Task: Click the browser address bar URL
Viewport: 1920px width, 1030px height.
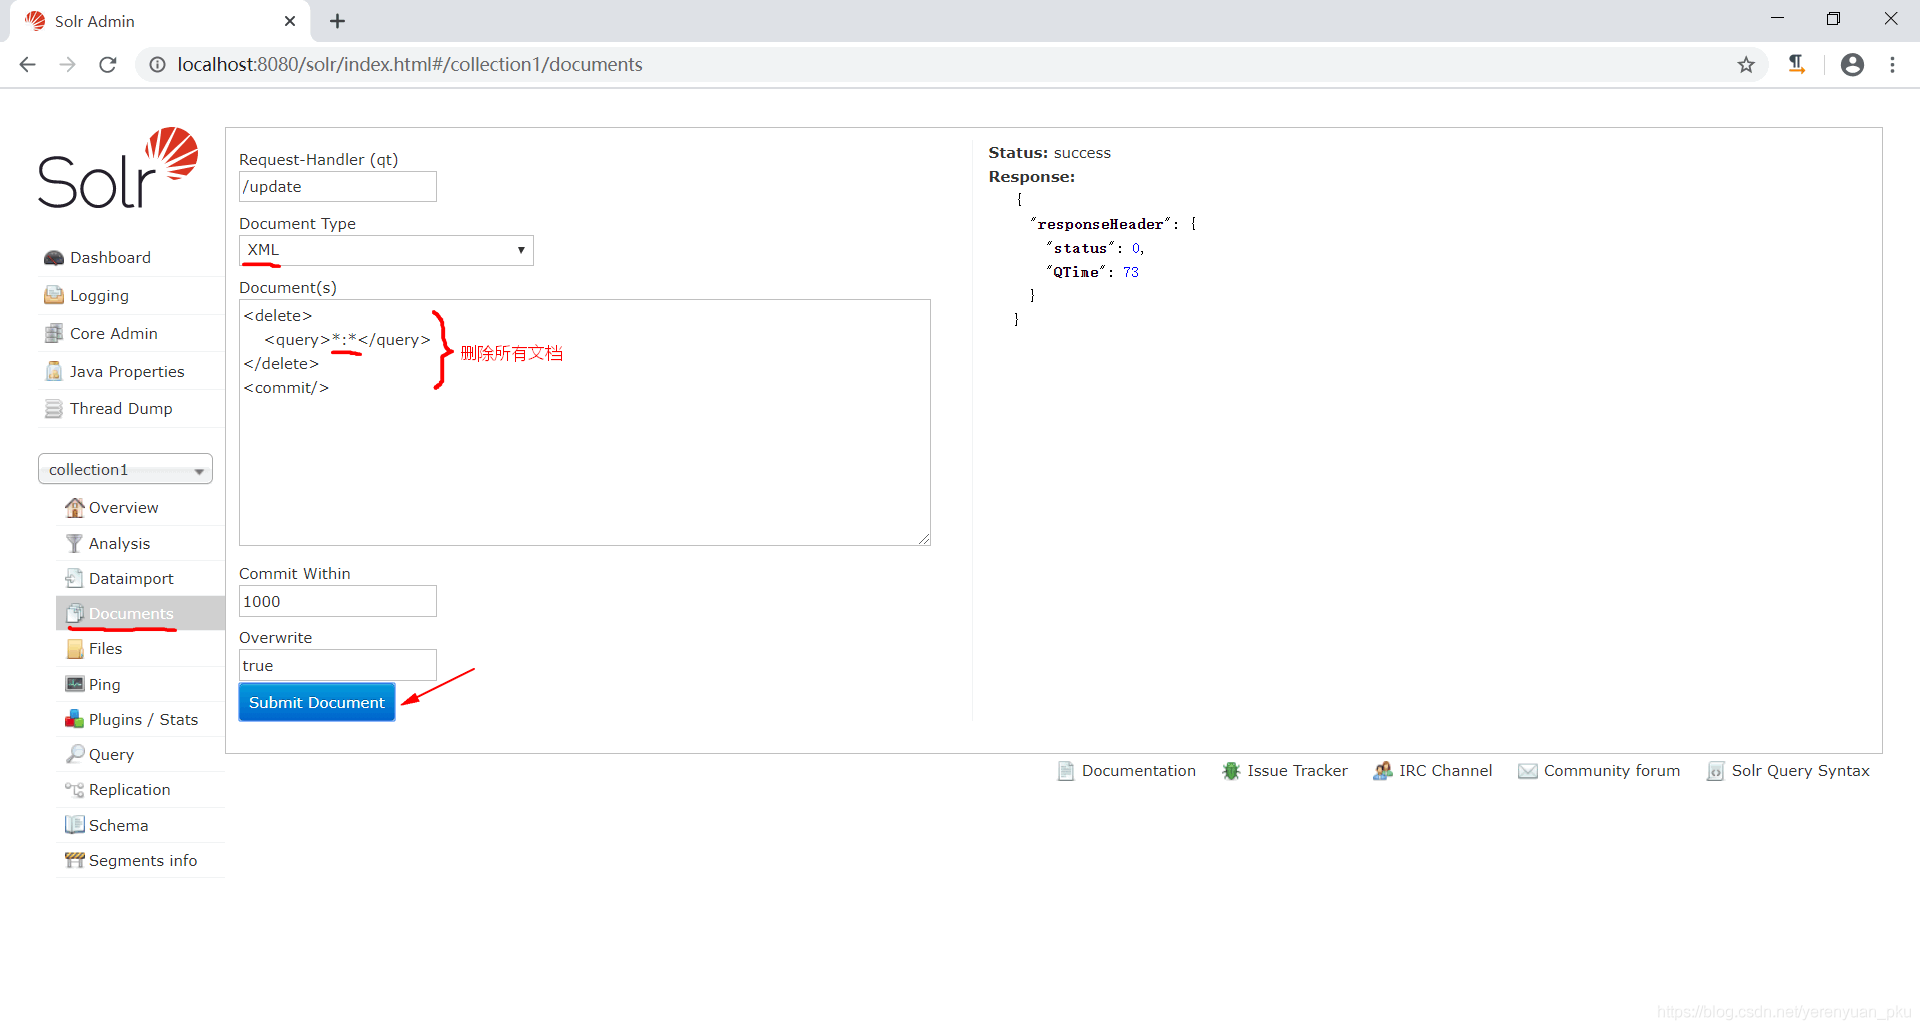Action: 410,65
